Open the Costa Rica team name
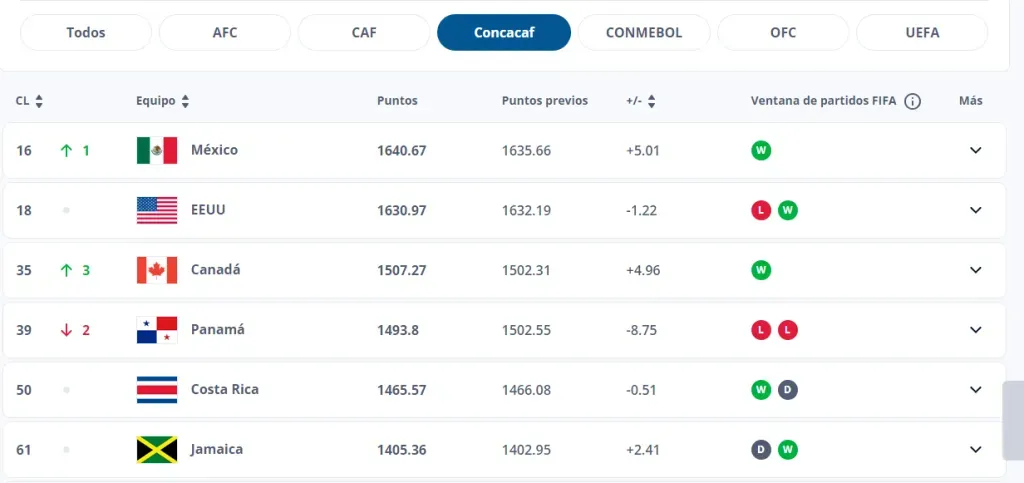This screenshot has width=1024, height=483. [x=224, y=390]
